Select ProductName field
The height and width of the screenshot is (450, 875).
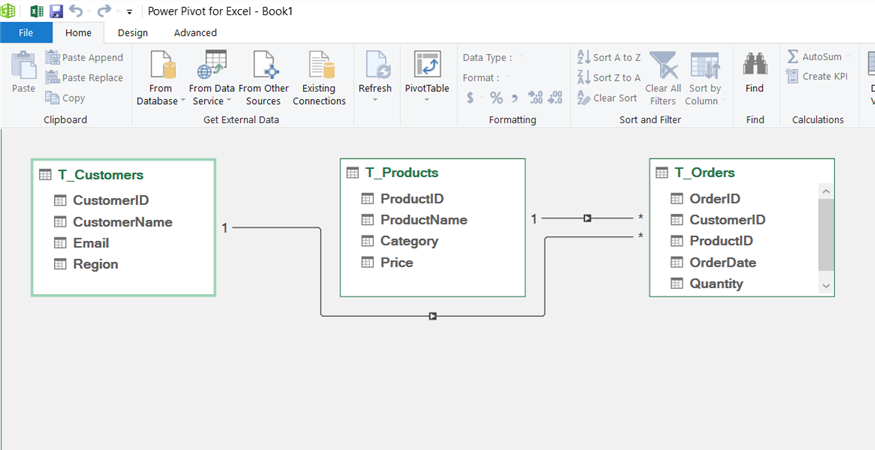[x=424, y=219]
